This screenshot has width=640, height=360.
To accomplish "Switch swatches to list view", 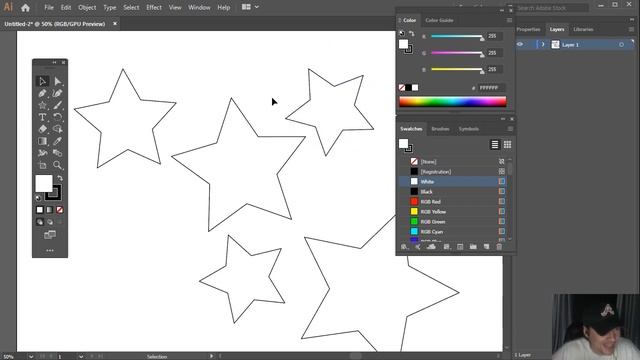I will click(x=495, y=144).
